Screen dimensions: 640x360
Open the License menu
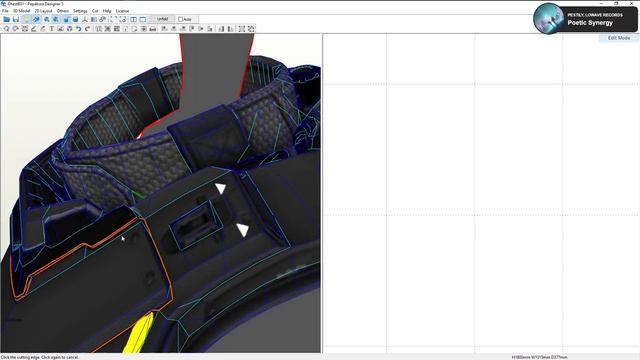122,11
